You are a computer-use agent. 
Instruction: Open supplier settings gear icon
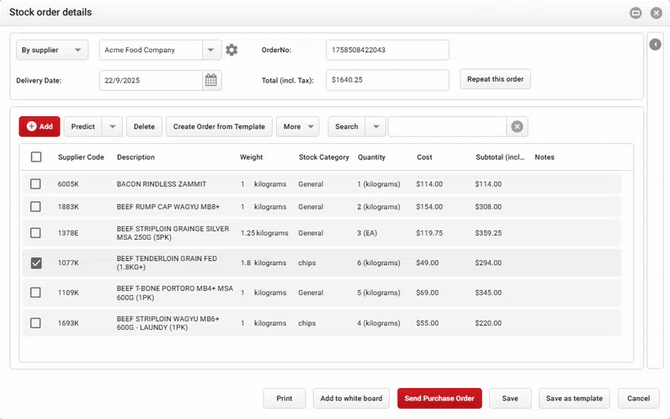(x=232, y=50)
